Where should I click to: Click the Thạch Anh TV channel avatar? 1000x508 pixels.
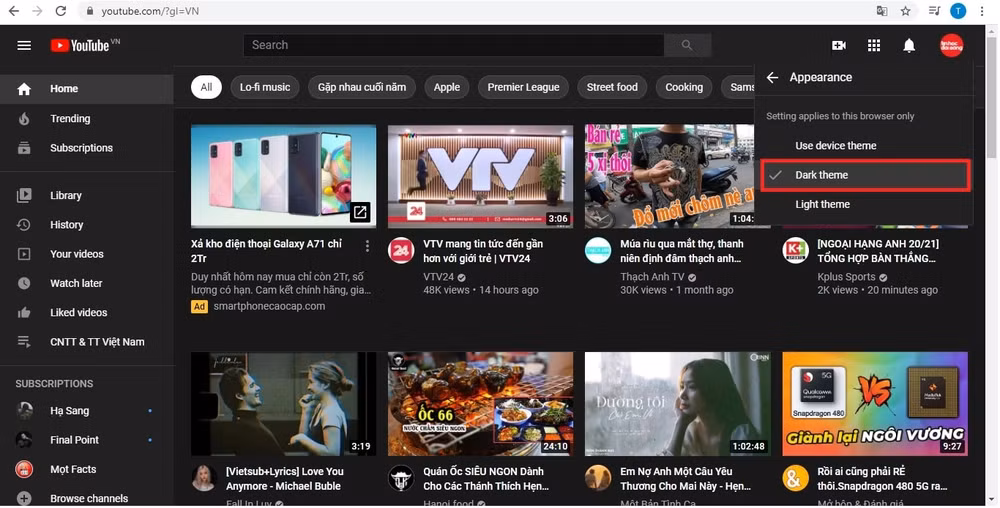pos(598,250)
